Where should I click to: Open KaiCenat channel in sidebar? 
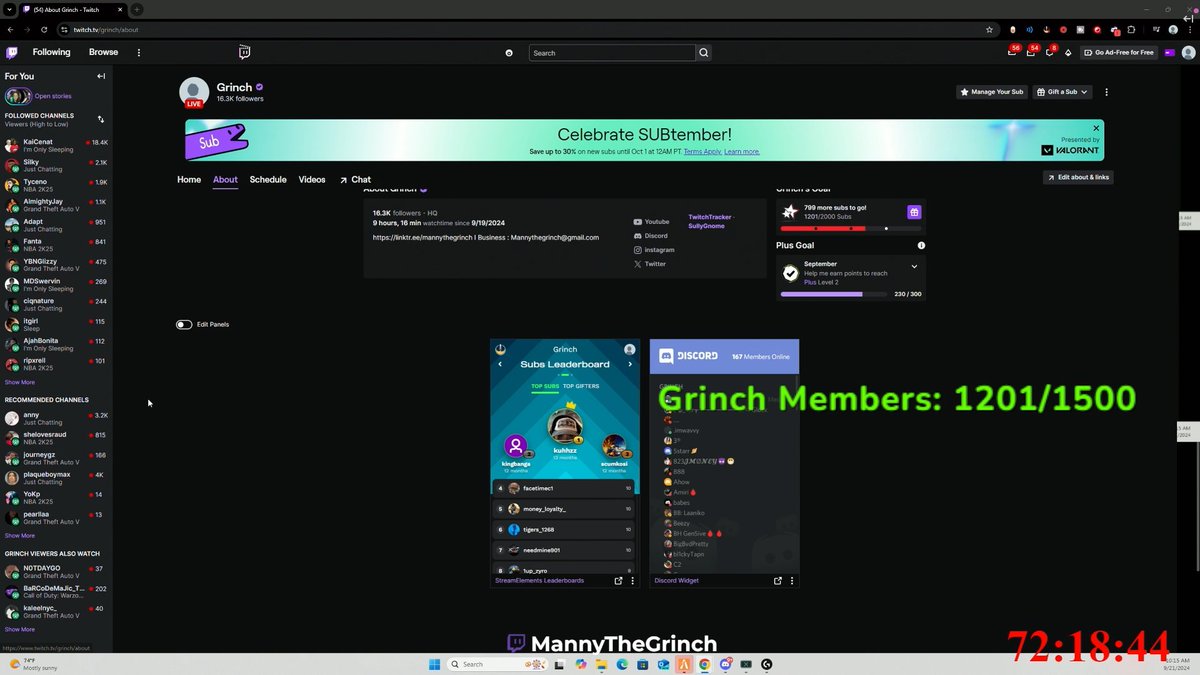point(56,146)
